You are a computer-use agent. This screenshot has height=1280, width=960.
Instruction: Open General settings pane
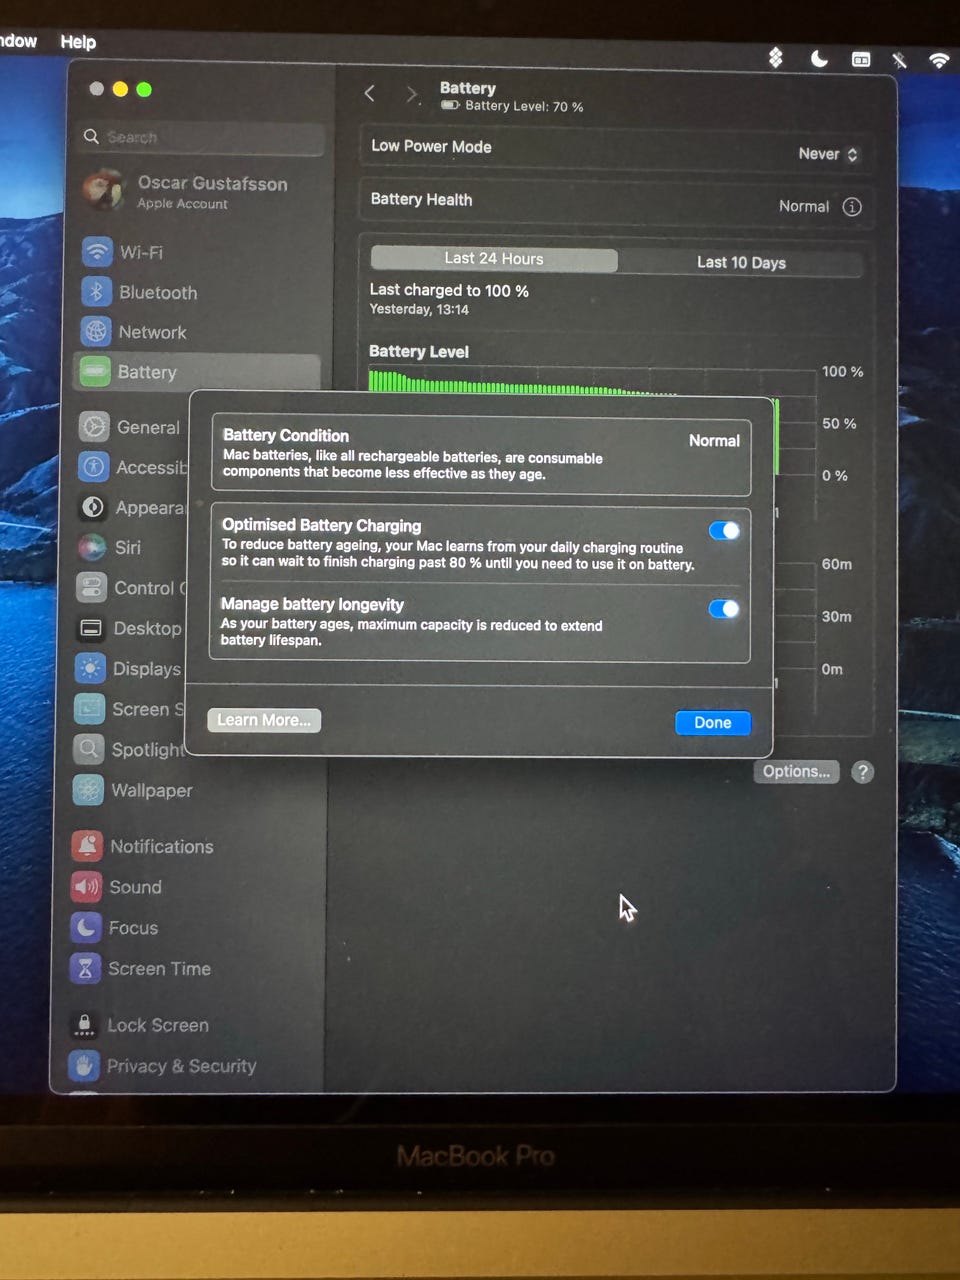click(132, 427)
